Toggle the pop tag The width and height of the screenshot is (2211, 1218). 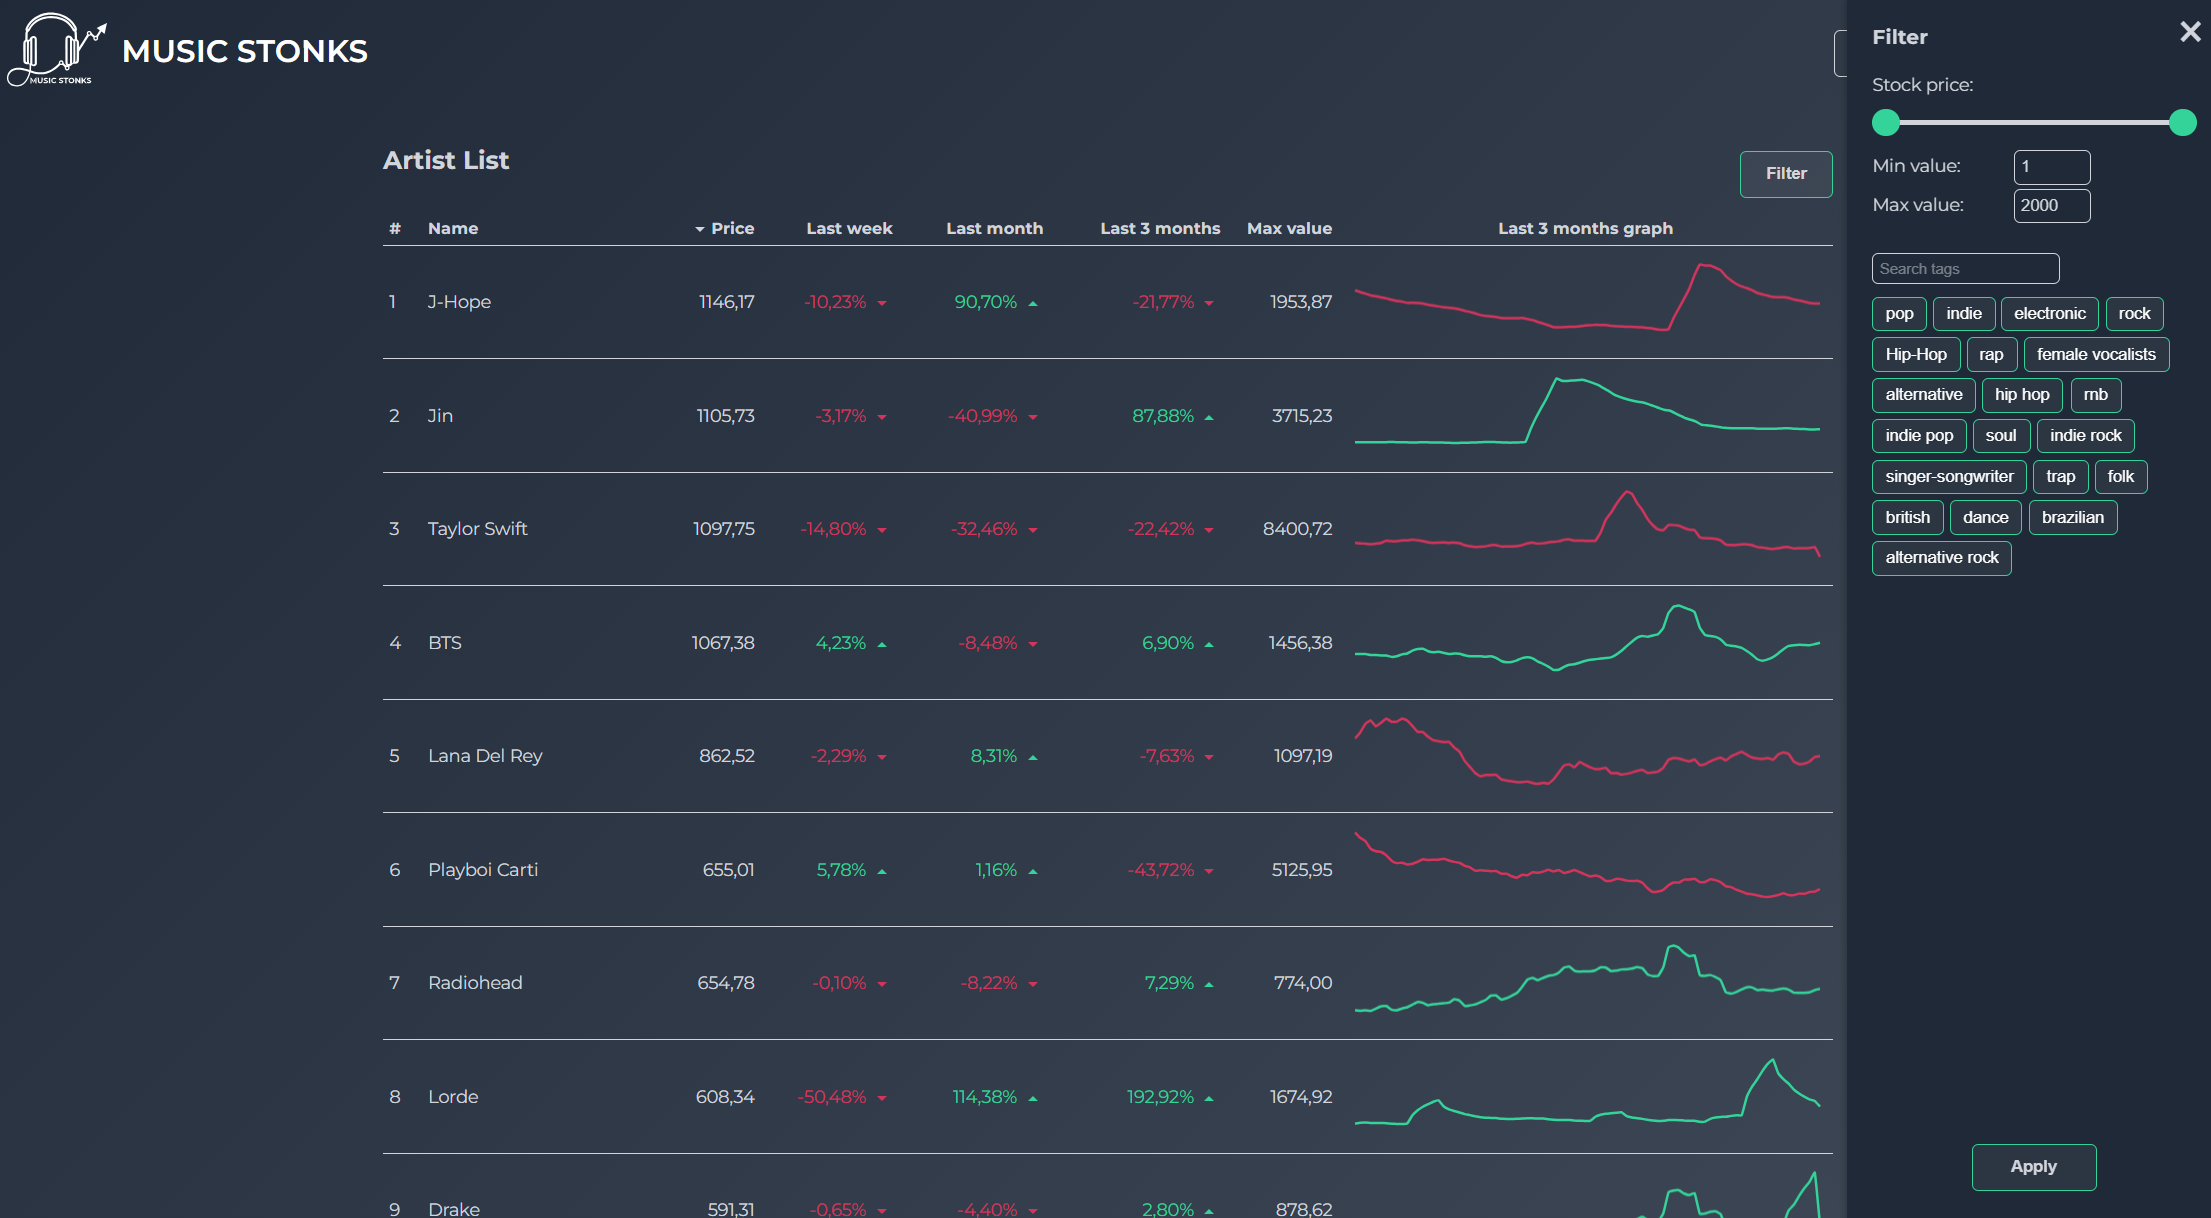click(1899, 314)
